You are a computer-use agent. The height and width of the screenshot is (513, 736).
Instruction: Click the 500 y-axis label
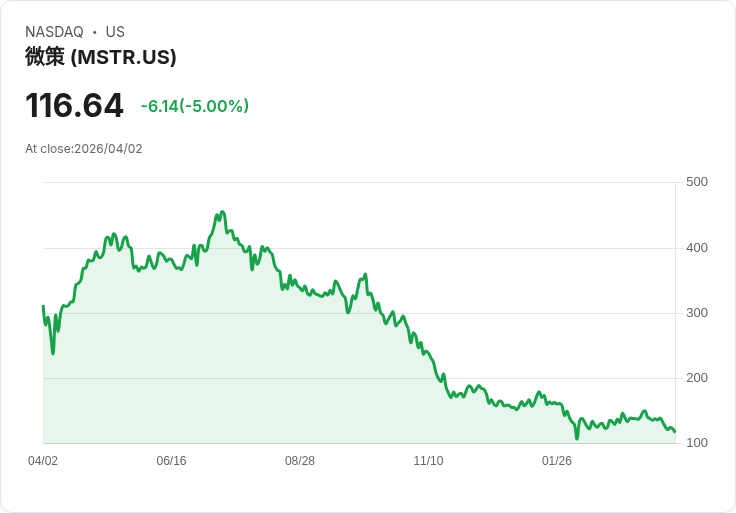697,182
